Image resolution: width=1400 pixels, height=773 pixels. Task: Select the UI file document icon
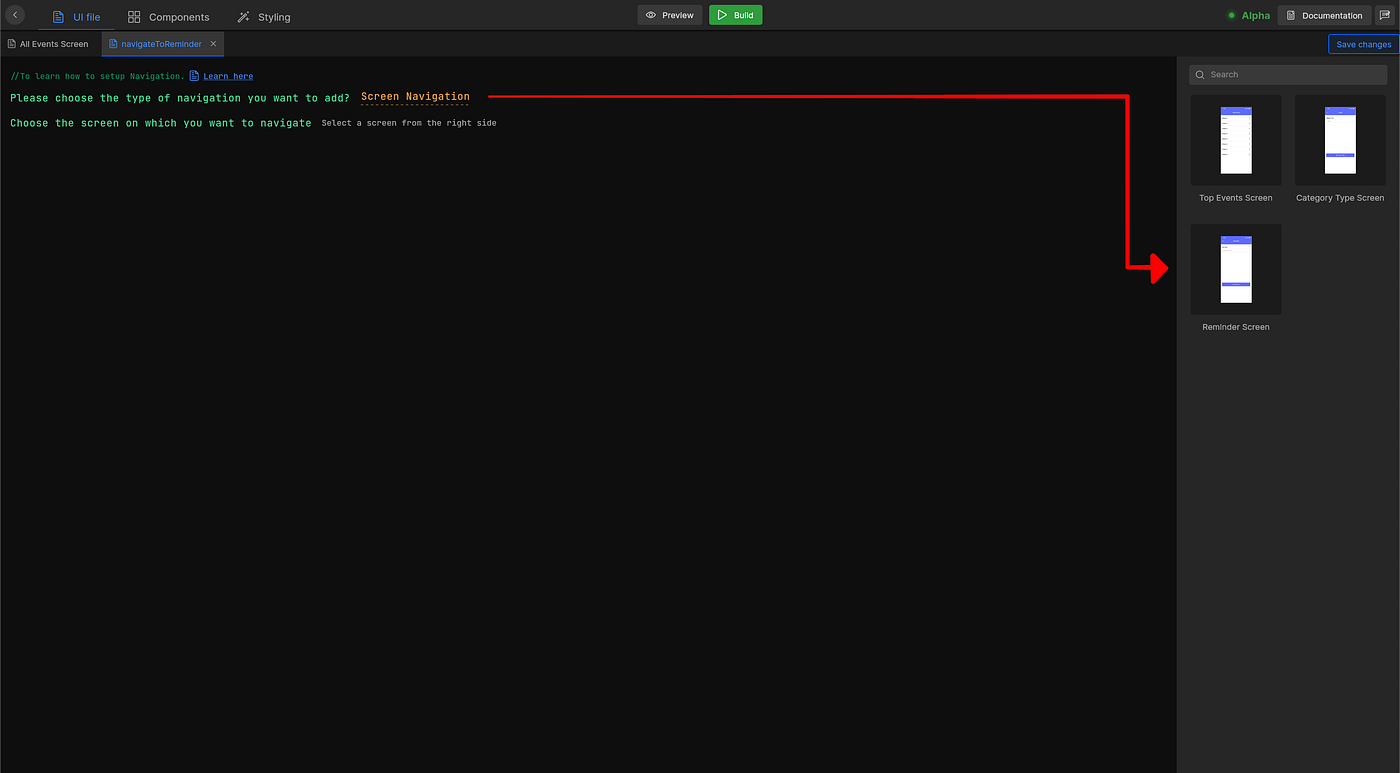click(58, 15)
